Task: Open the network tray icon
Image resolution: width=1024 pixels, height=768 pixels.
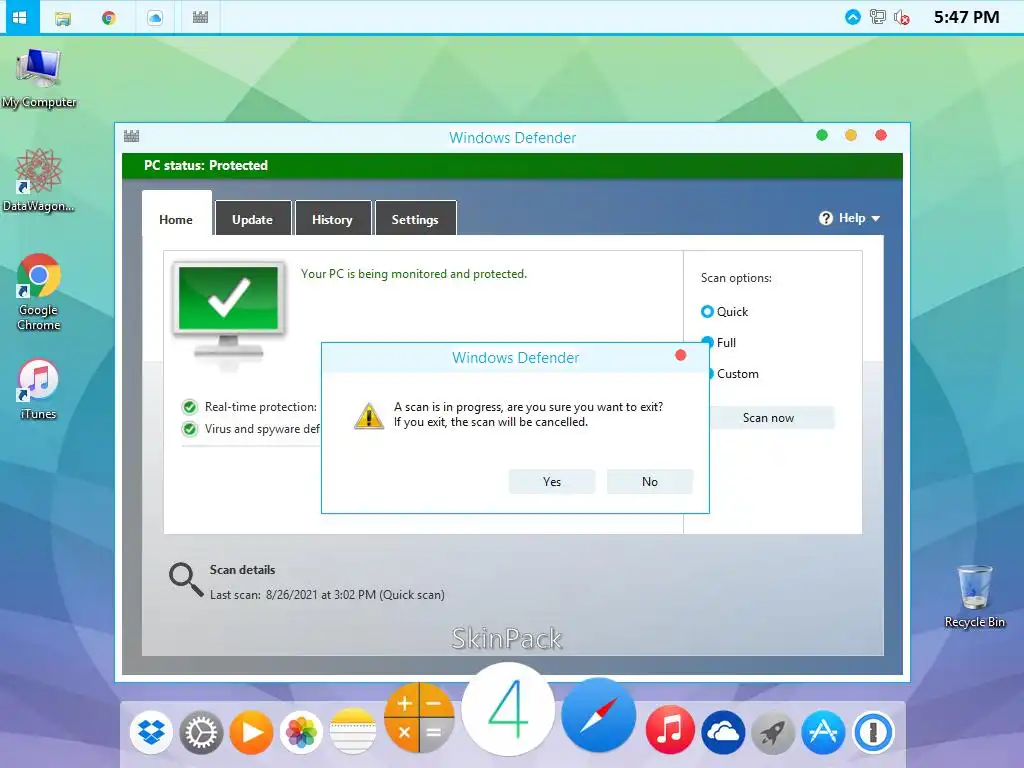Action: coord(878,17)
